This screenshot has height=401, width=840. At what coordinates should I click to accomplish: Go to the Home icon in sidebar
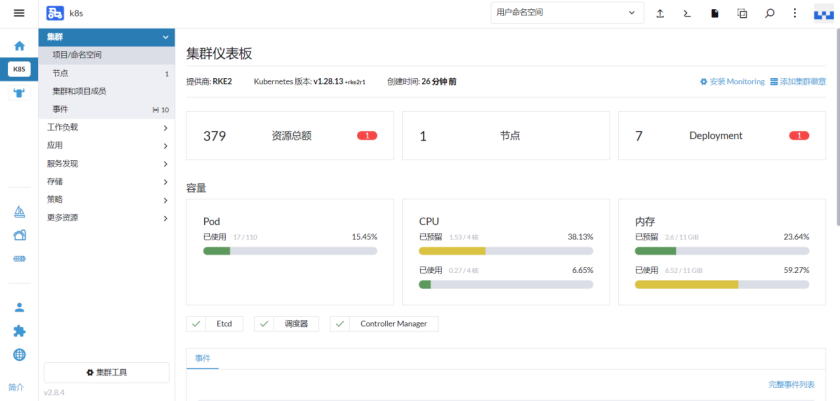click(19, 46)
